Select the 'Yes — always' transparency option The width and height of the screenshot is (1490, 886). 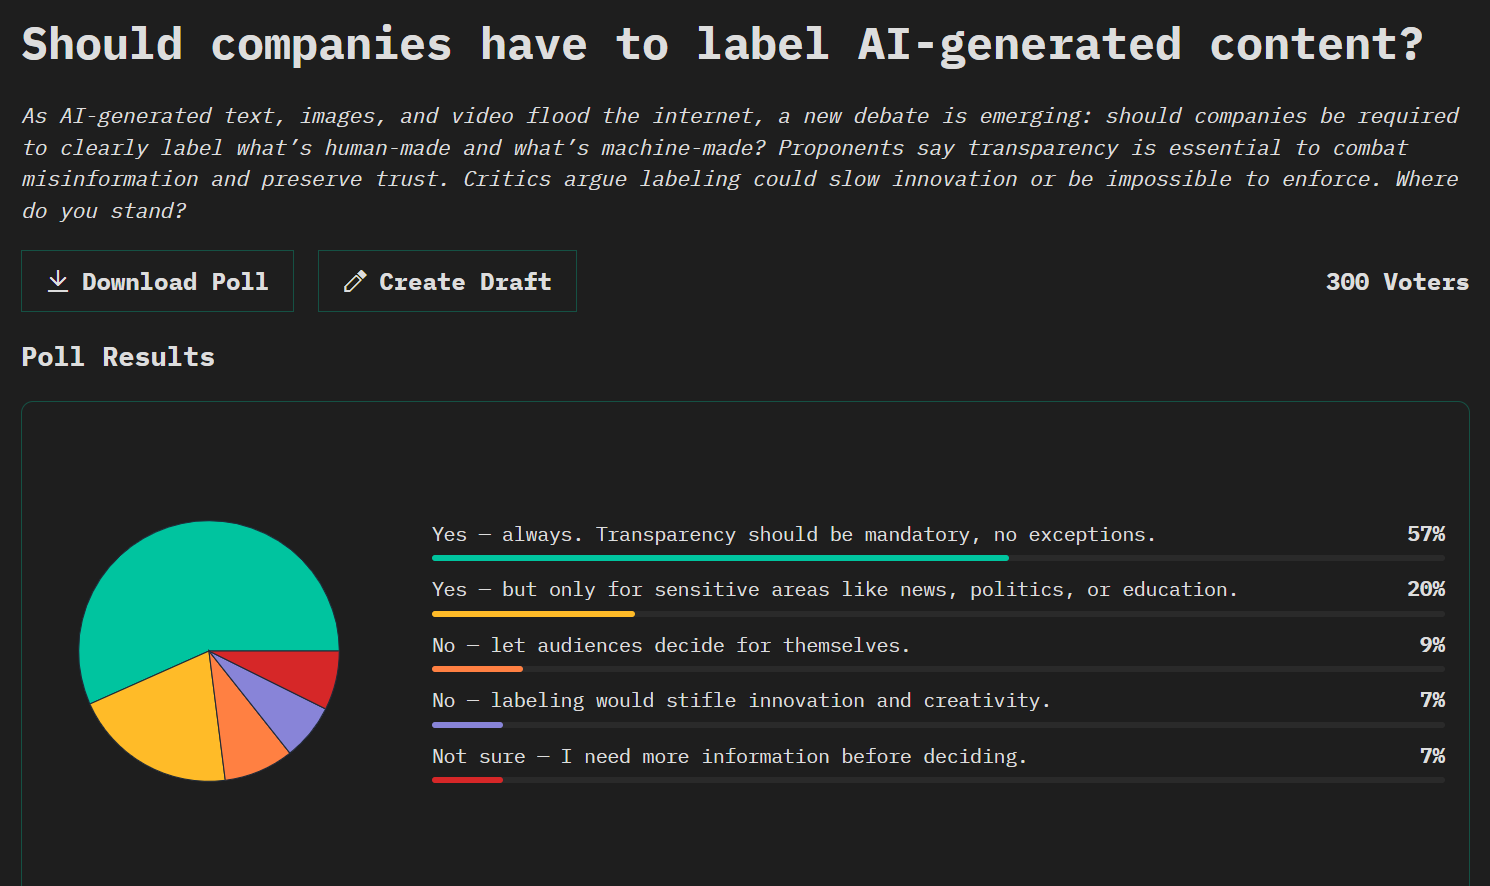tap(795, 534)
